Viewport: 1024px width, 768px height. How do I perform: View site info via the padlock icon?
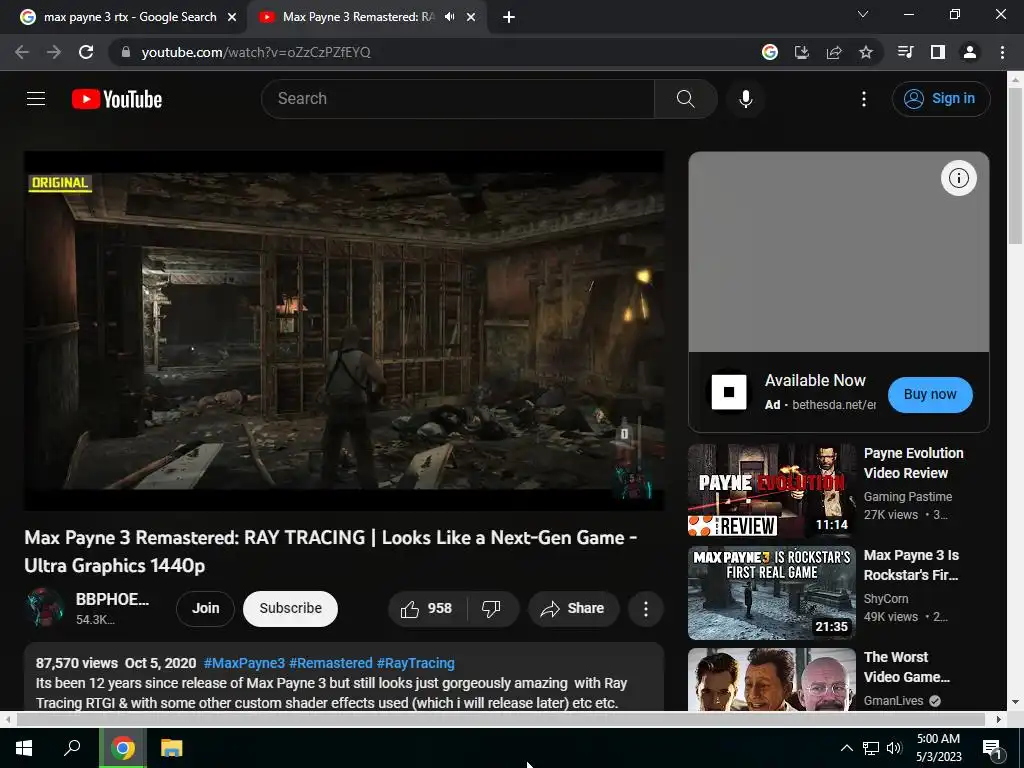click(126, 52)
